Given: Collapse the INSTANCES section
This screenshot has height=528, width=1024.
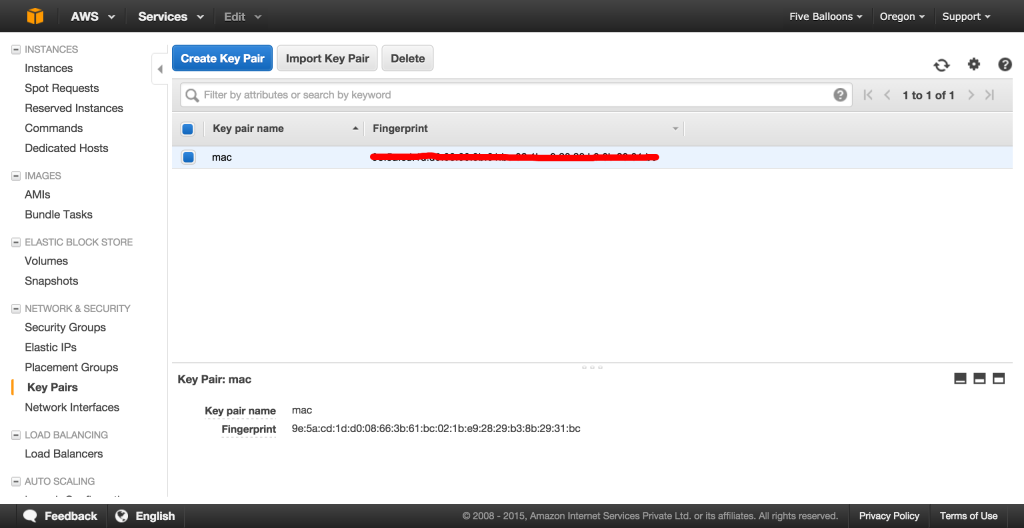Looking at the screenshot, I should coord(16,50).
